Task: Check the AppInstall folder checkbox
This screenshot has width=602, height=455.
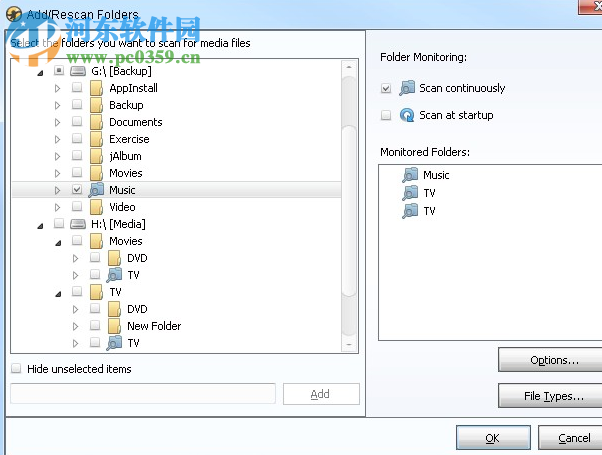Action: [x=77, y=87]
